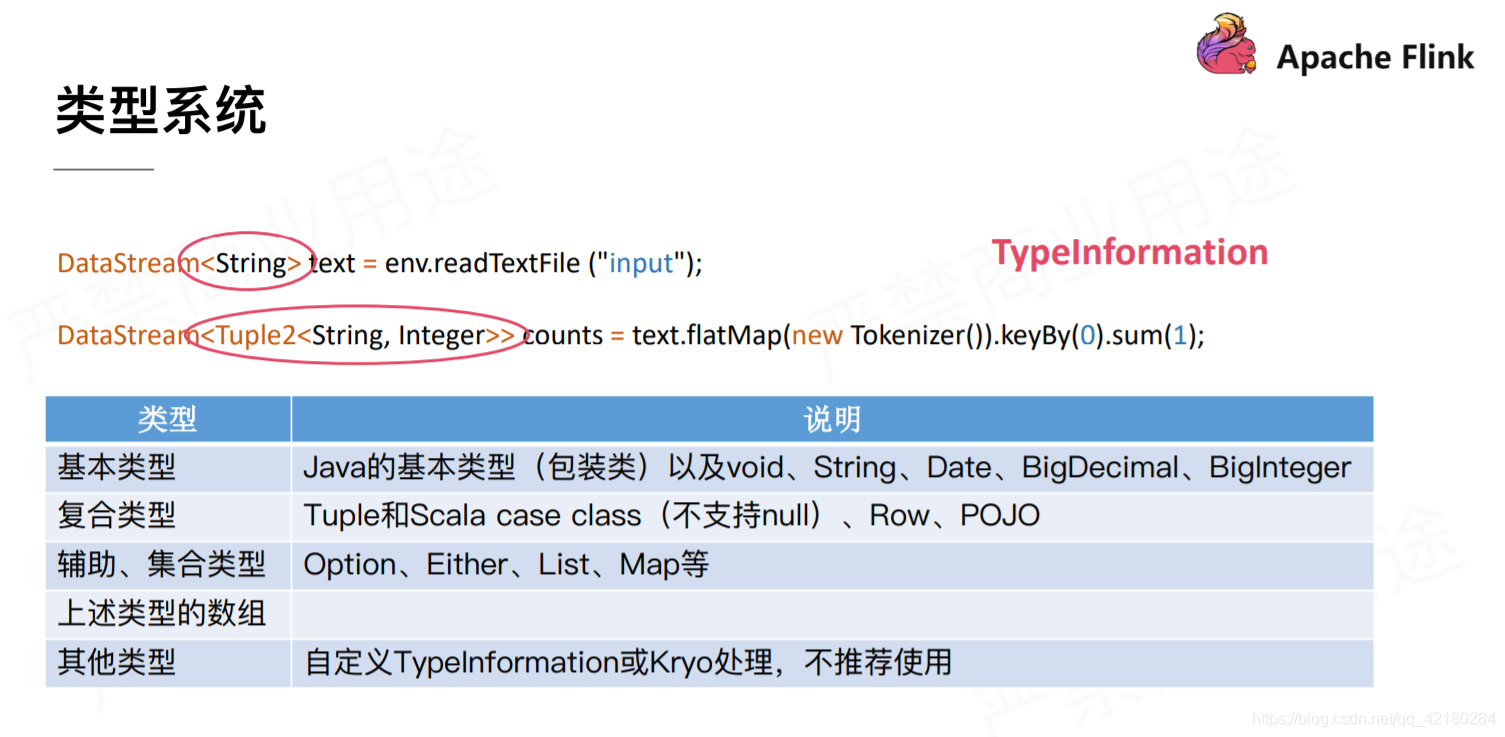Click the "input" string literal
The height and width of the screenshot is (737, 1505).
pyautogui.click(x=642, y=264)
